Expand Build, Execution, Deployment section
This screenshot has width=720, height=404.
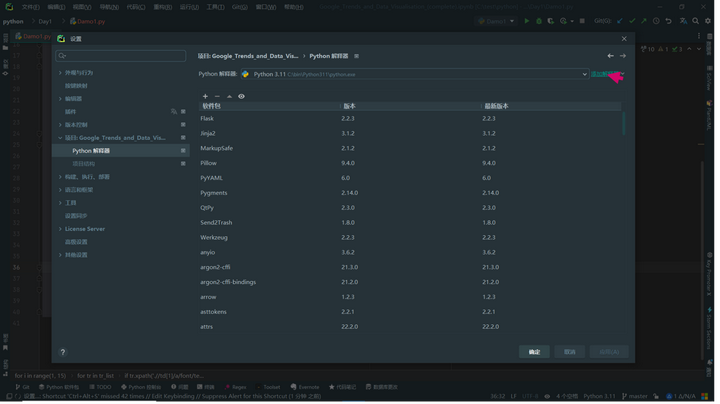click(x=60, y=177)
